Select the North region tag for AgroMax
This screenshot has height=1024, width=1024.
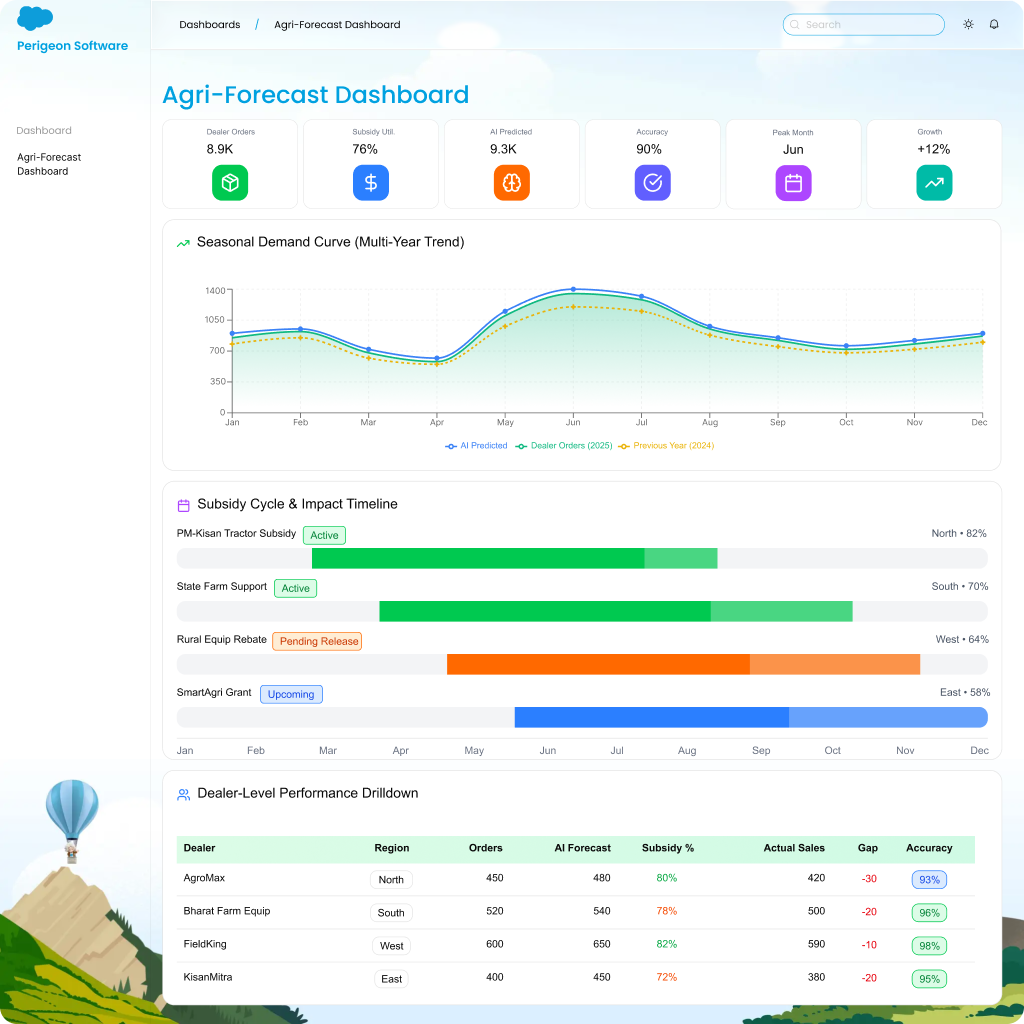point(391,880)
